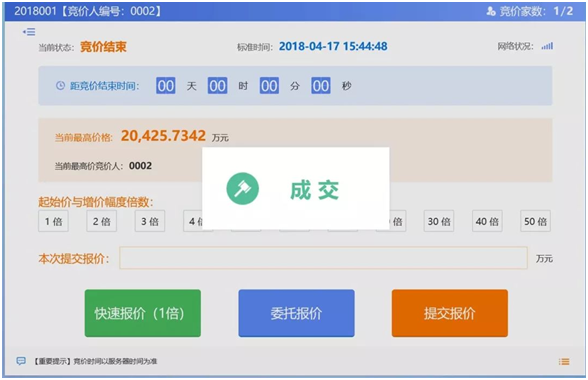
Task: Open the orange list icon at bottom right
Action: tap(564, 362)
